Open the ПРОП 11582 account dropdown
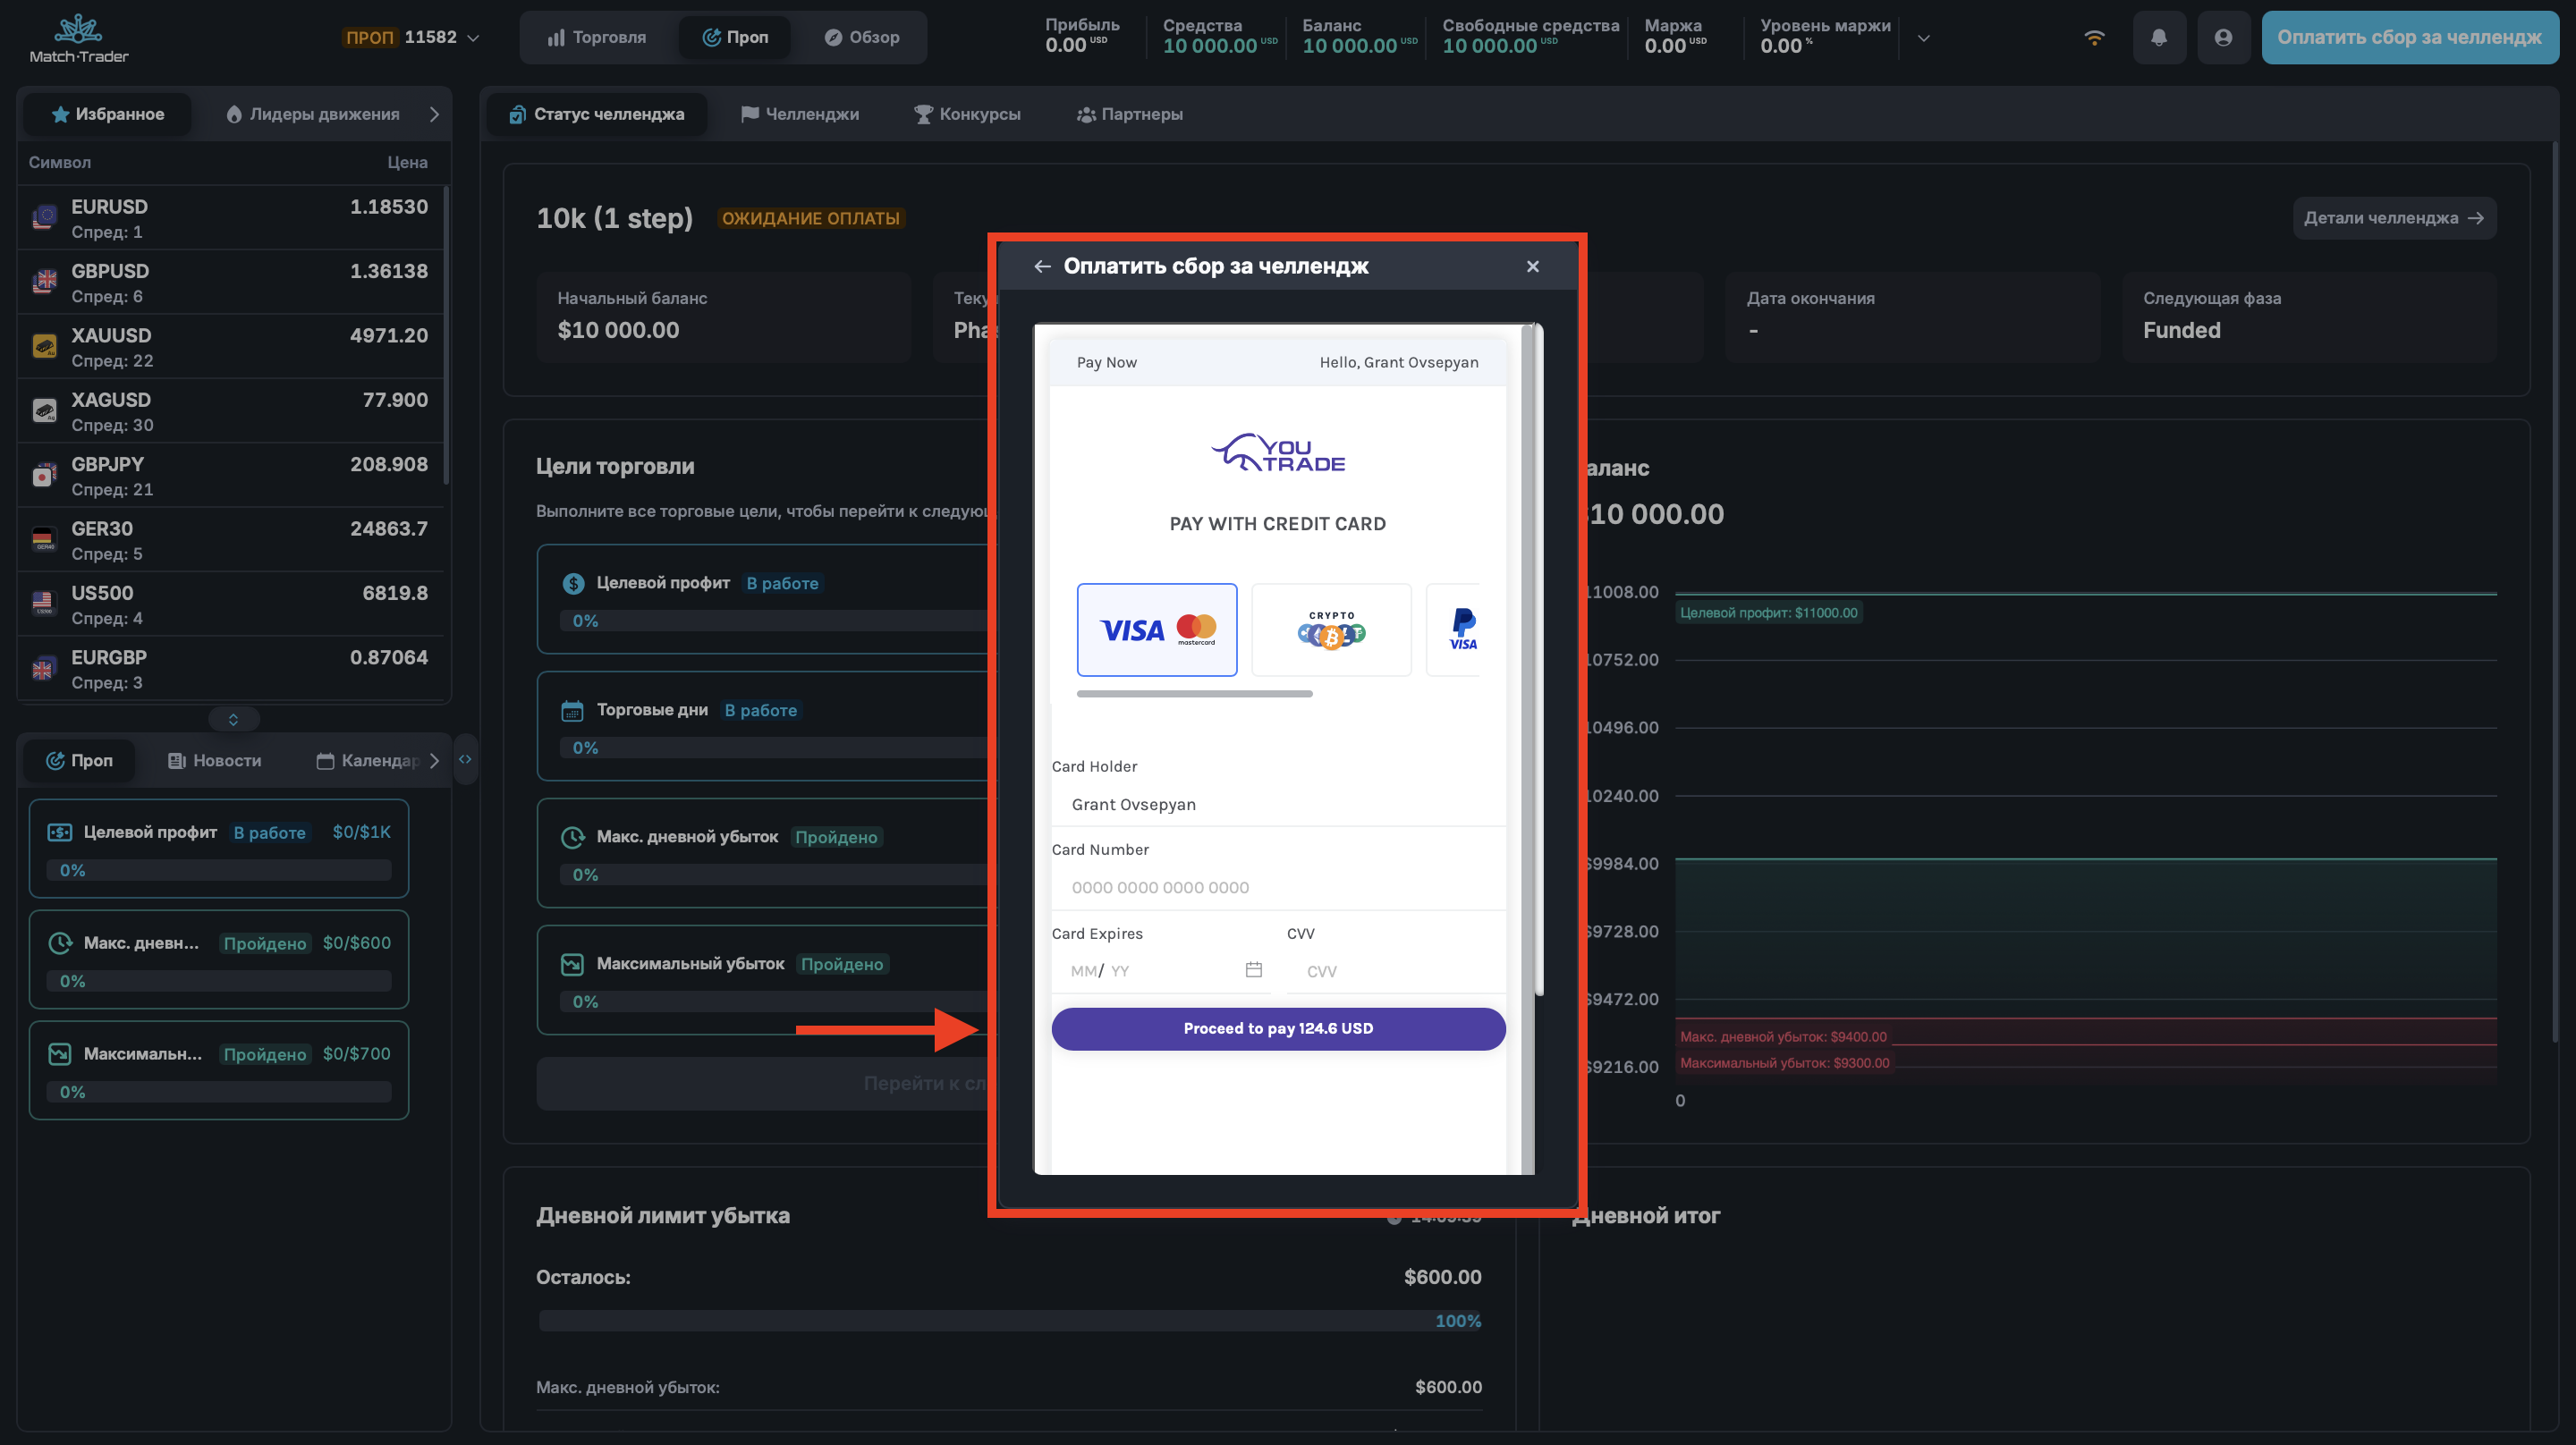This screenshot has height=1445, width=2576. 410,38
